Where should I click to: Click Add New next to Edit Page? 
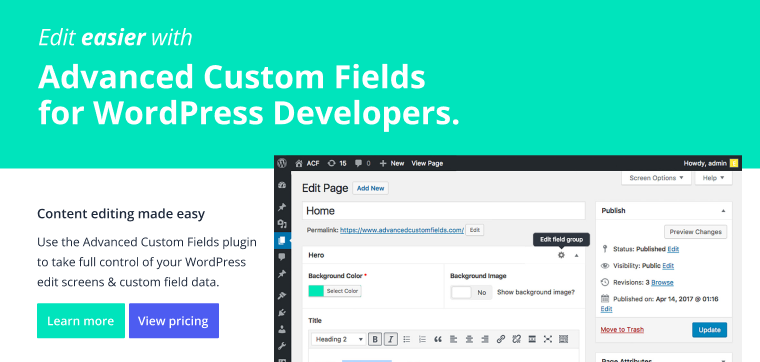click(370, 189)
